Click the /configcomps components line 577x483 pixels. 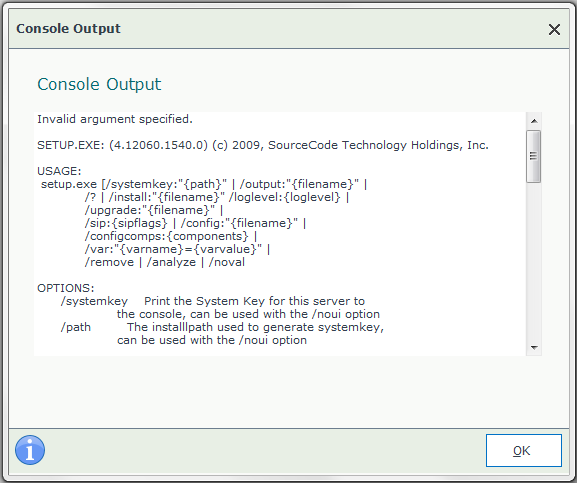(x=171, y=236)
